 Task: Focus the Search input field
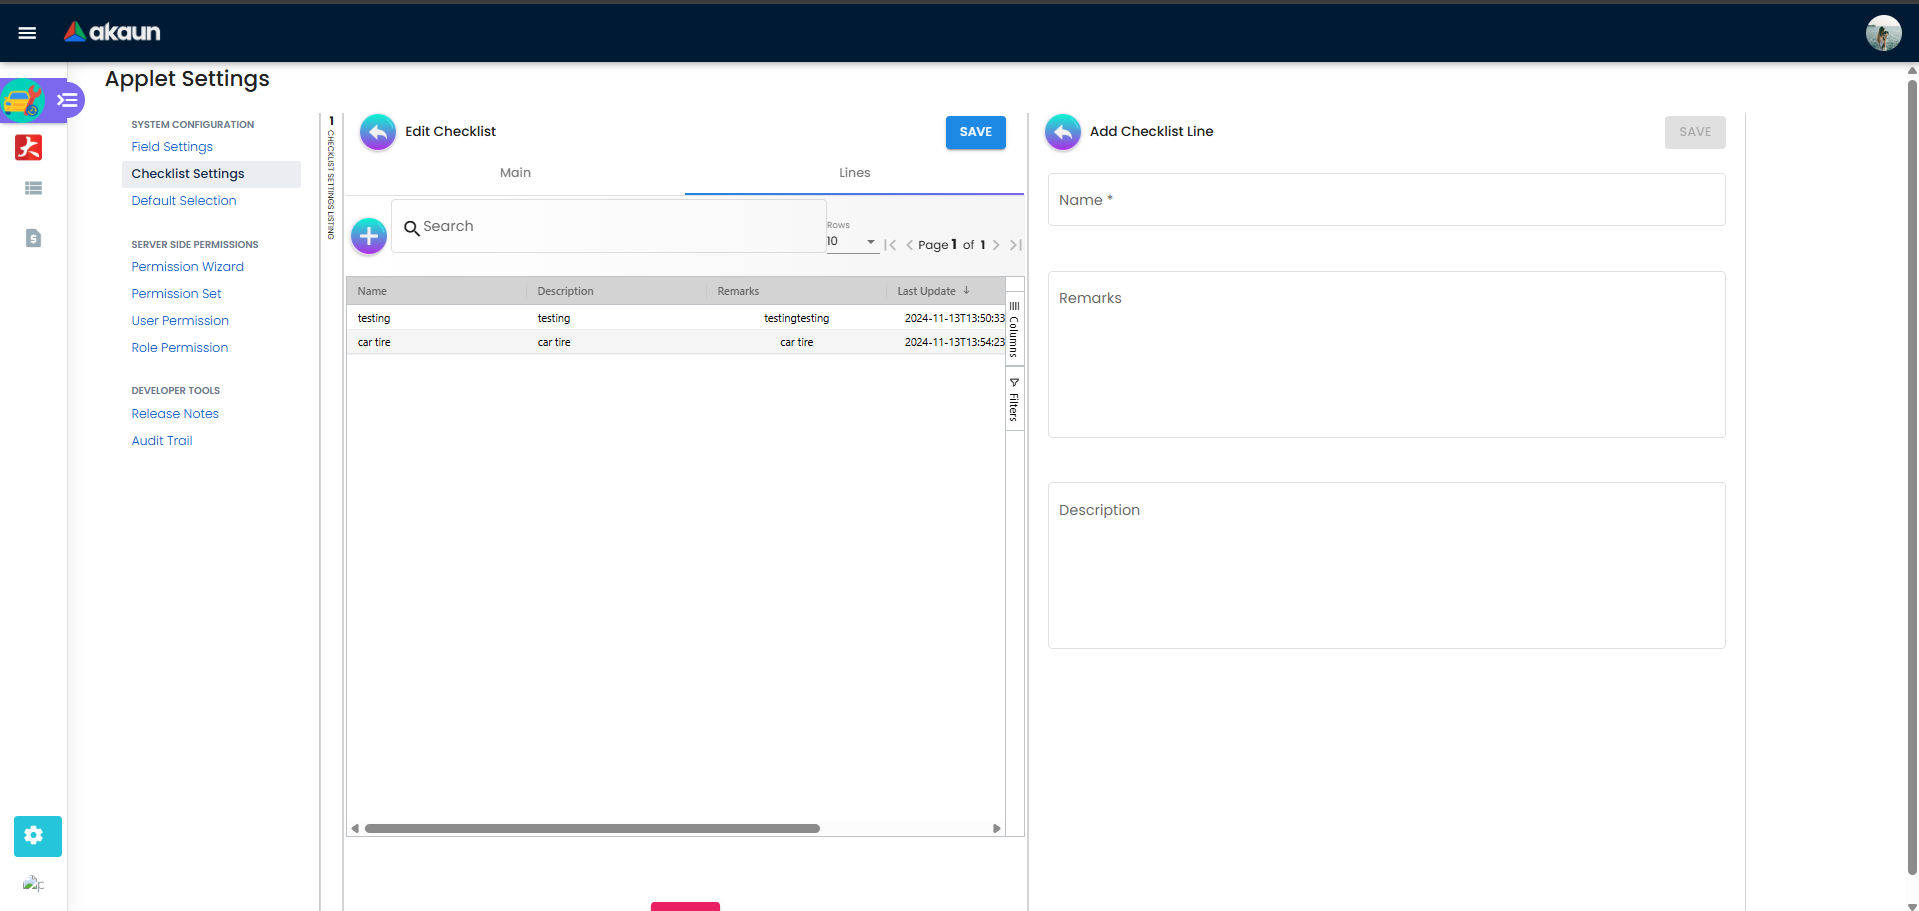[608, 227]
